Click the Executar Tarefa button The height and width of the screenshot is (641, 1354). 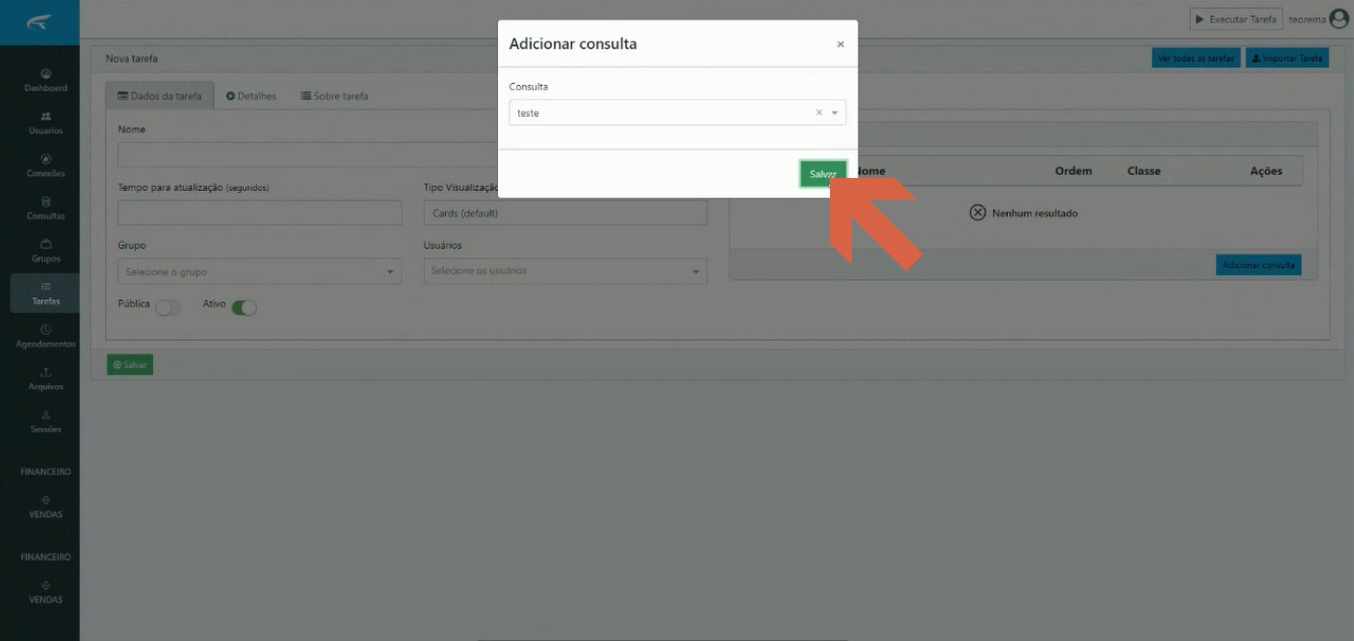click(x=1236, y=19)
